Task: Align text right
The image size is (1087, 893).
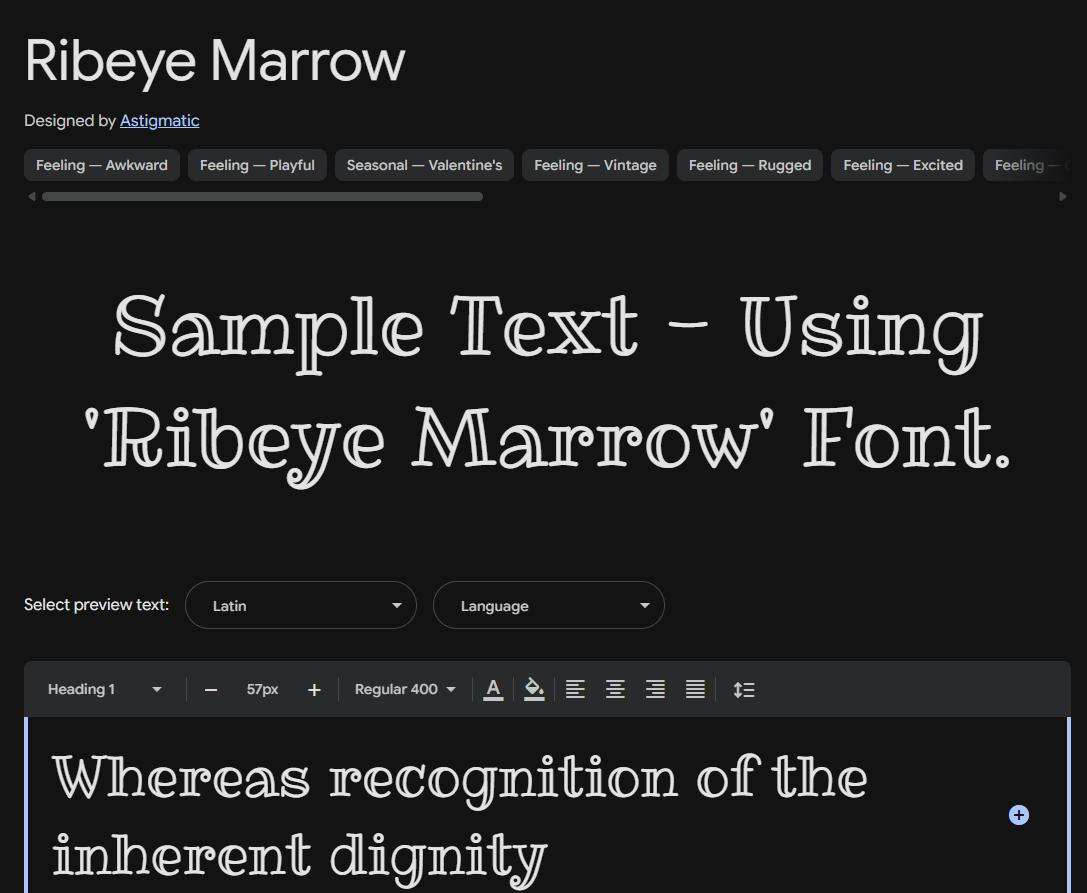Action: pyautogui.click(x=655, y=689)
